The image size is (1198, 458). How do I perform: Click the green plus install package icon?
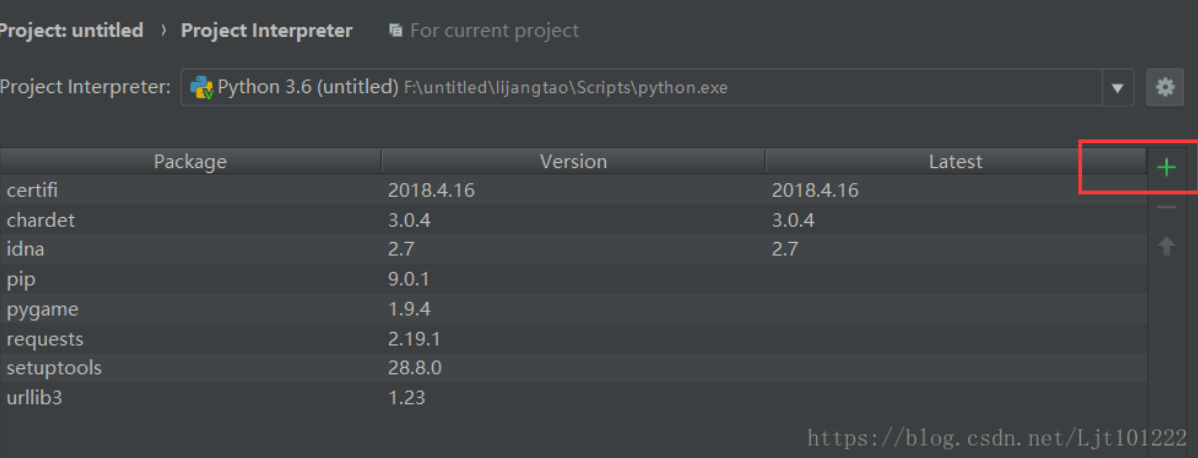pyautogui.click(x=1166, y=167)
